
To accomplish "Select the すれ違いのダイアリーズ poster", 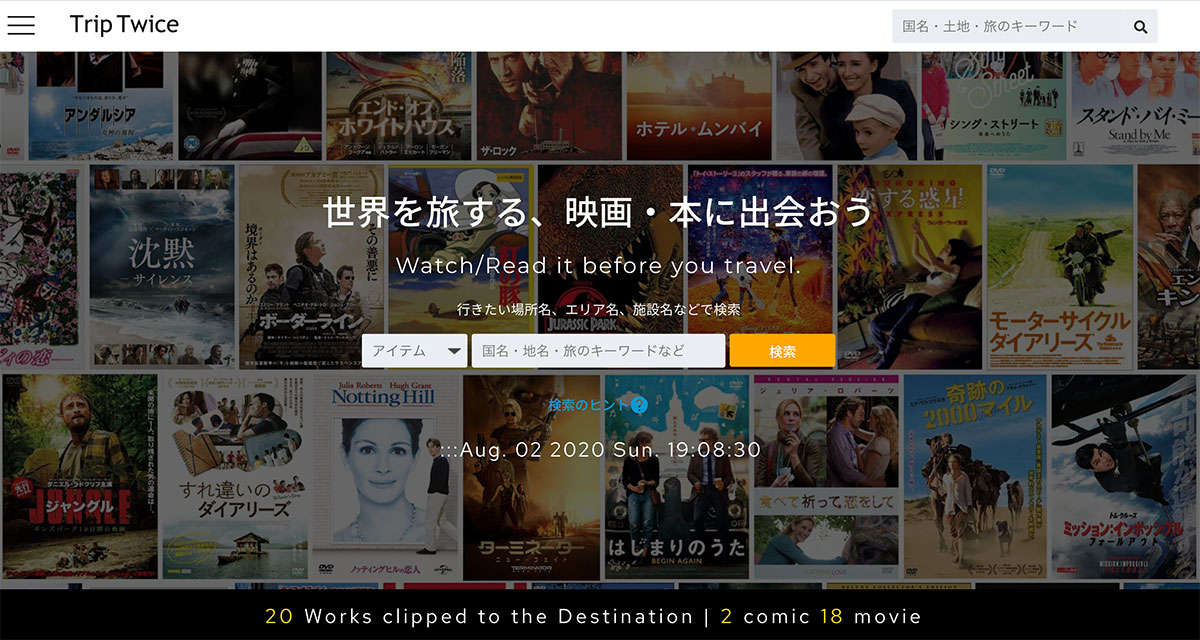I will coord(235,476).
